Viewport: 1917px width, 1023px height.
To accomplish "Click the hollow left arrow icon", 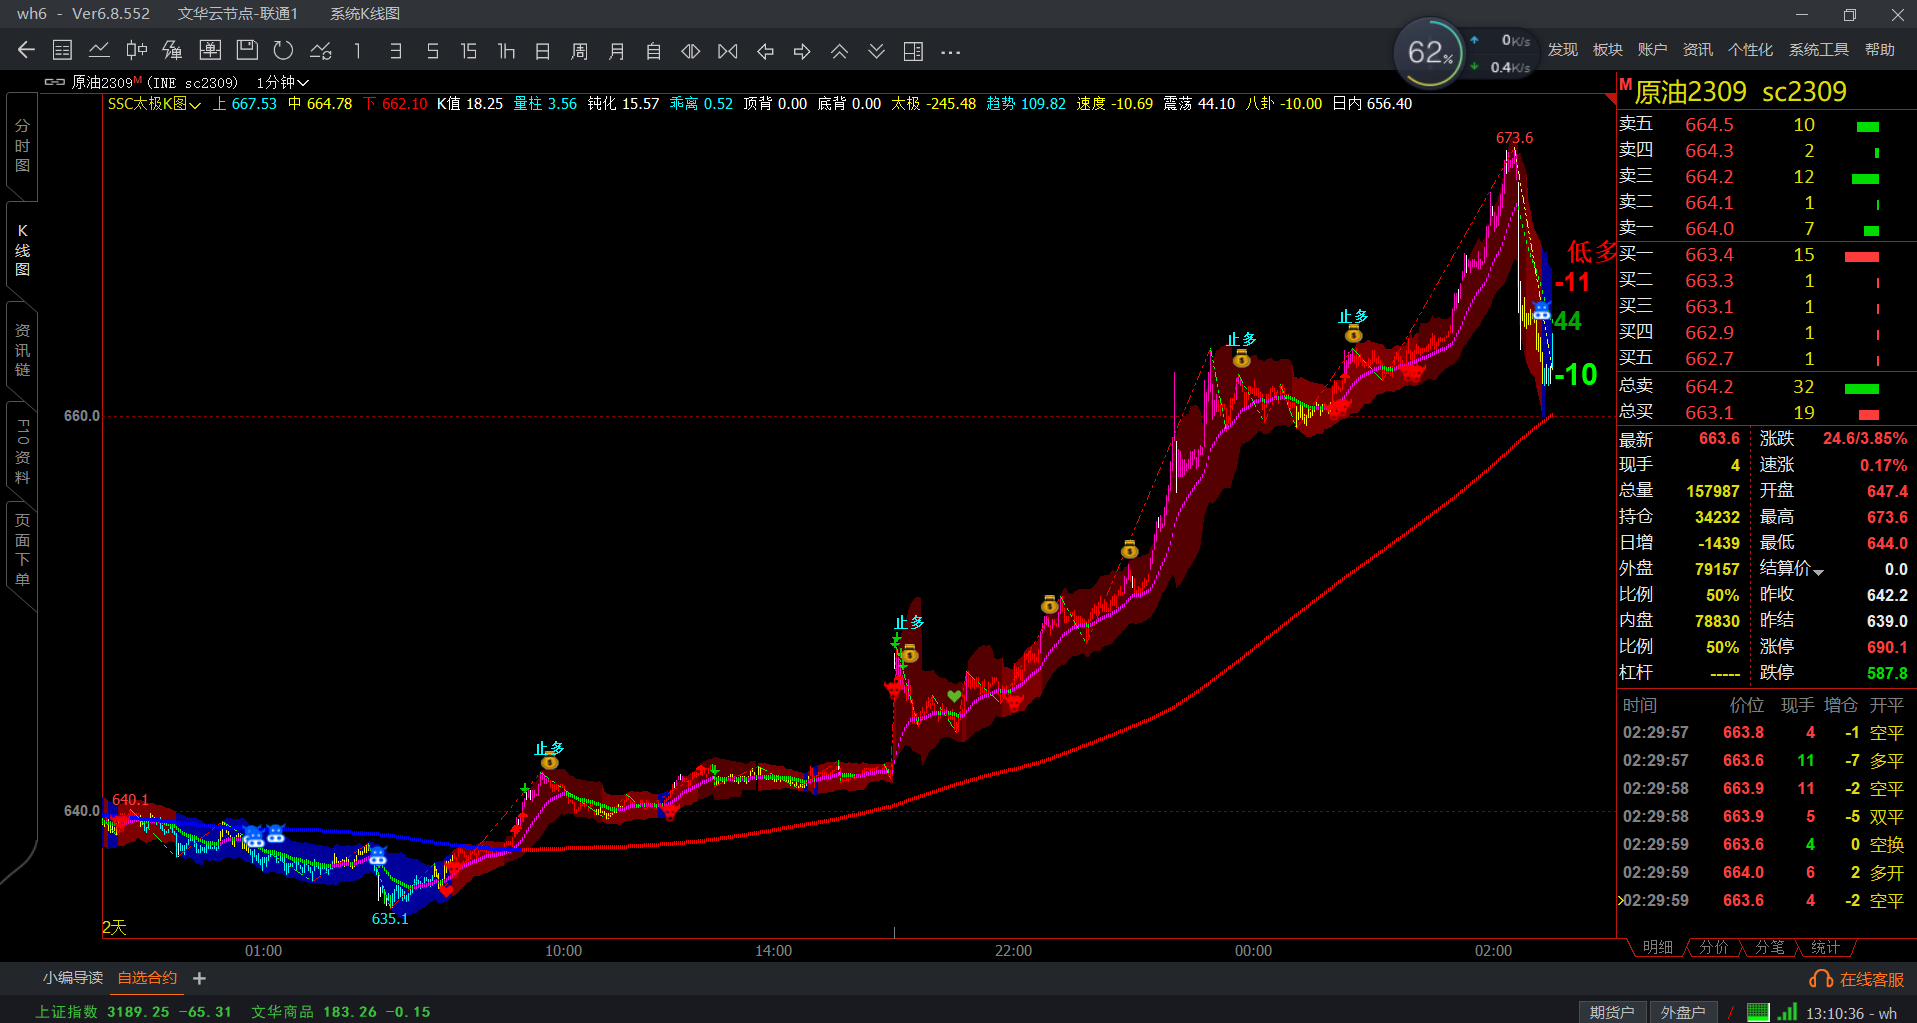I will [765, 51].
